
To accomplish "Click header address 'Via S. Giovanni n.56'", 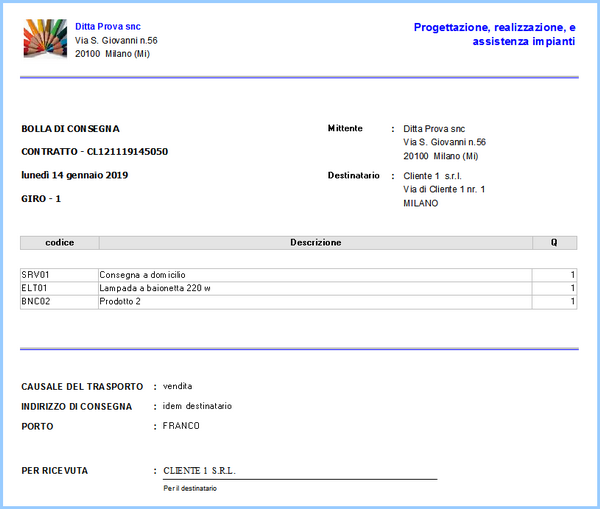I will [116, 40].
